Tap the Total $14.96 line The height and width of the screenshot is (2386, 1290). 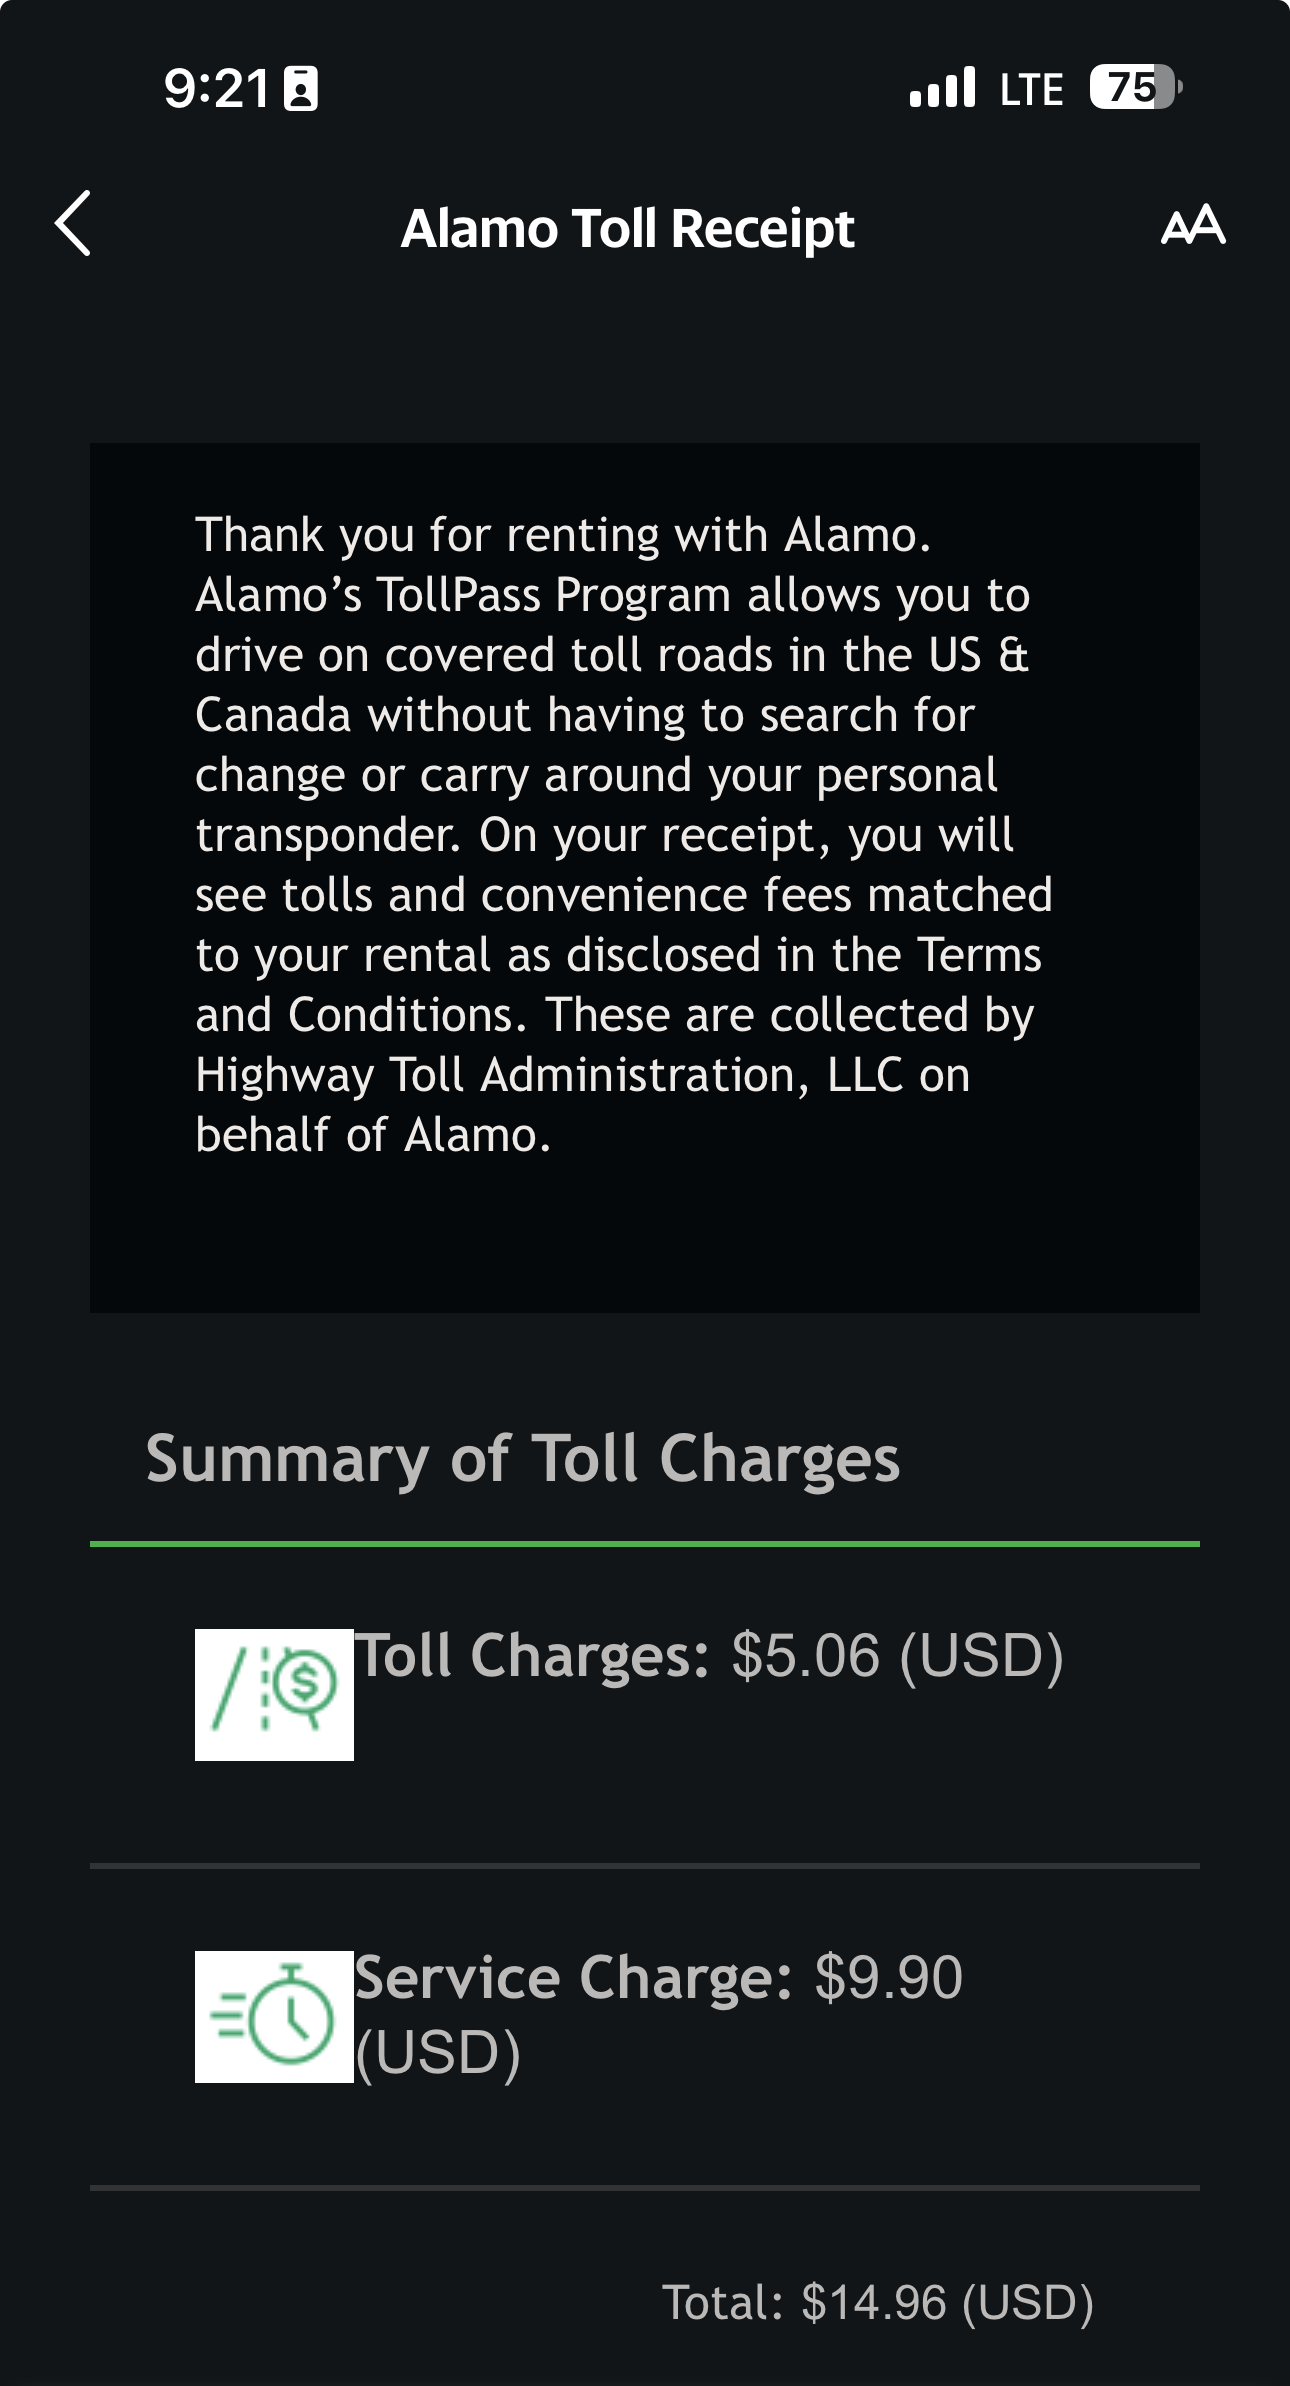(877, 2302)
